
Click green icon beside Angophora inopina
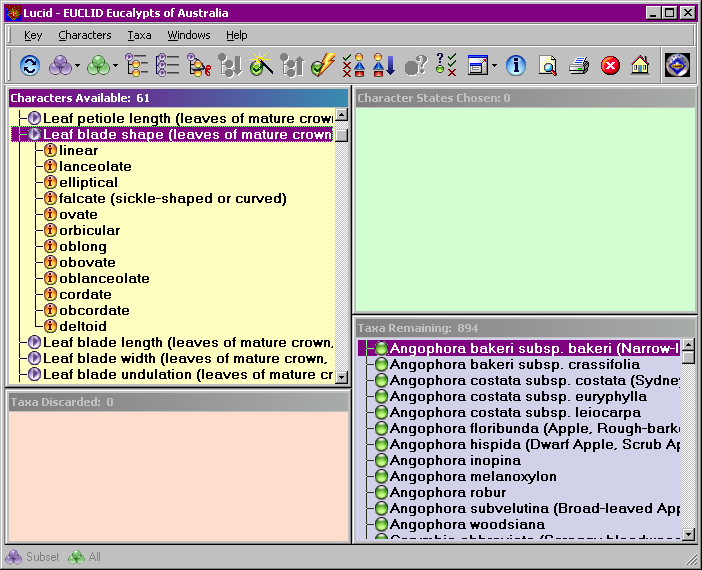pos(381,460)
